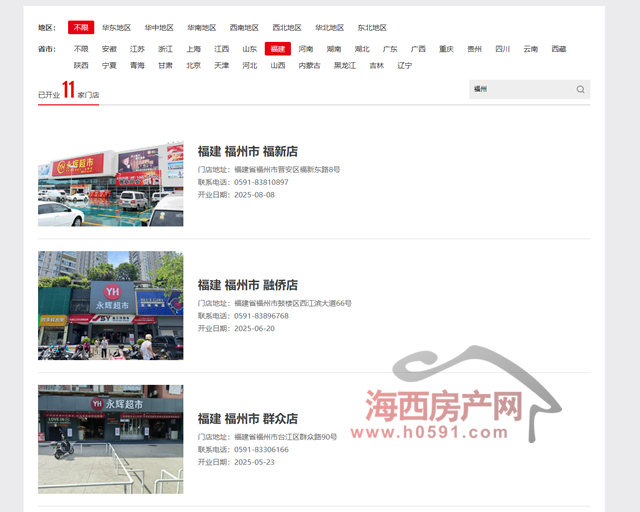This screenshot has width=640, height=512.
Task: Choose 山西 province
Action: click(278, 65)
